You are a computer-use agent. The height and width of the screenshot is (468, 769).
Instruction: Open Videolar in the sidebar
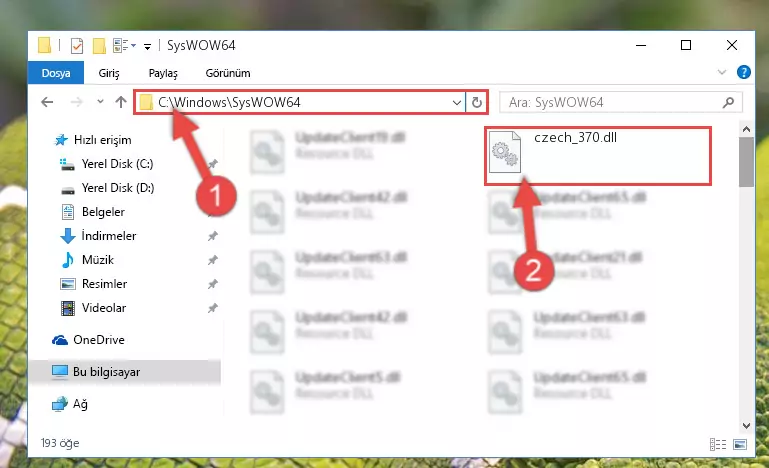(103, 308)
